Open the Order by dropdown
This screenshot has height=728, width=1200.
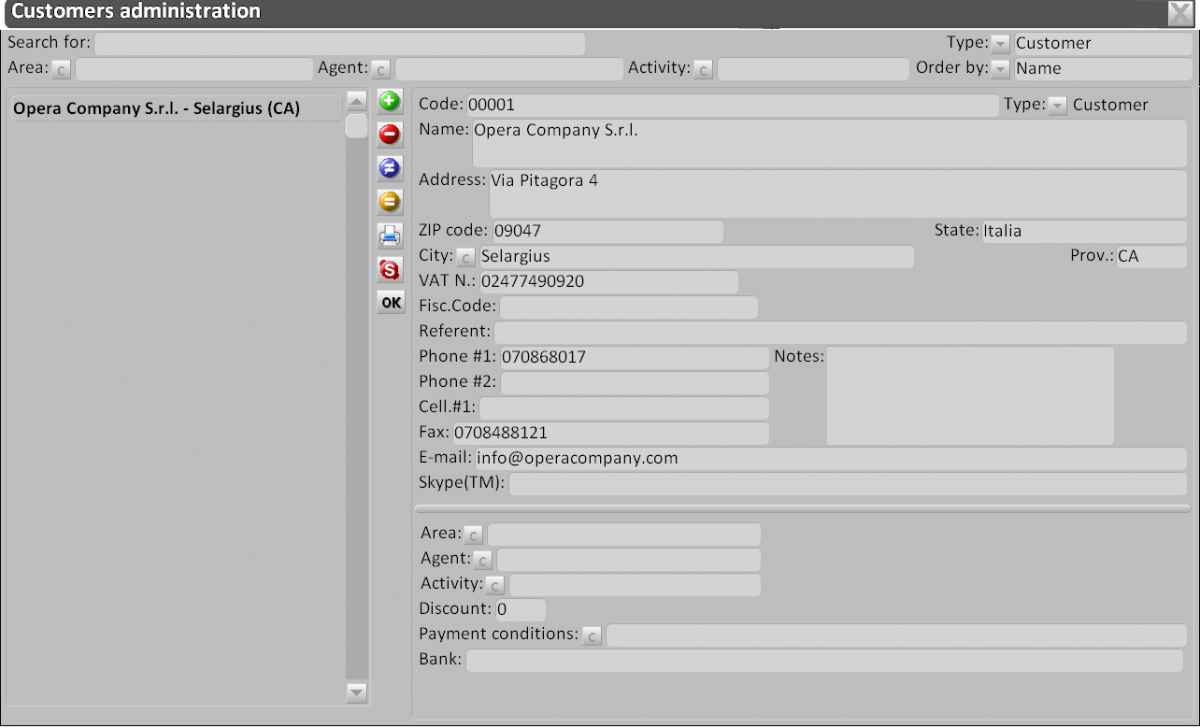coord(1001,68)
